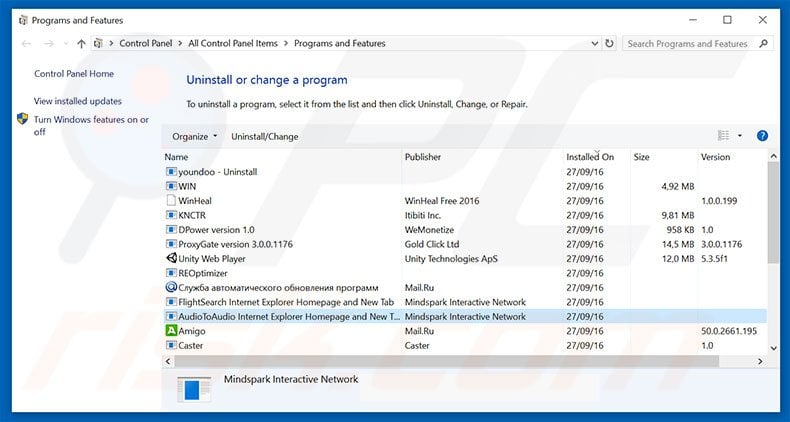Viewport: 790px width, 422px height.
Task: Click the KNCTR program icon
Action: coord(171,215)
